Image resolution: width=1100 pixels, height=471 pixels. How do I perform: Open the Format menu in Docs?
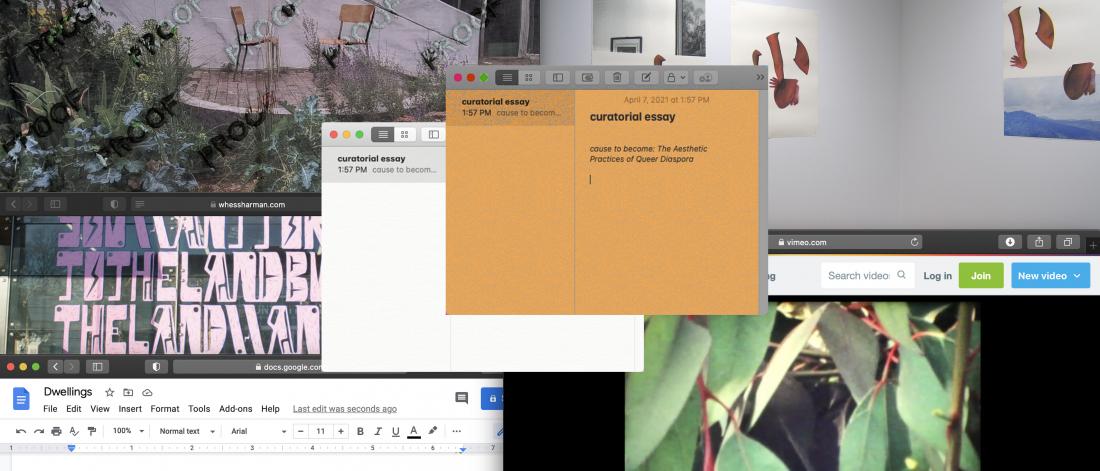pyautogui.click(x=165, y=409)
